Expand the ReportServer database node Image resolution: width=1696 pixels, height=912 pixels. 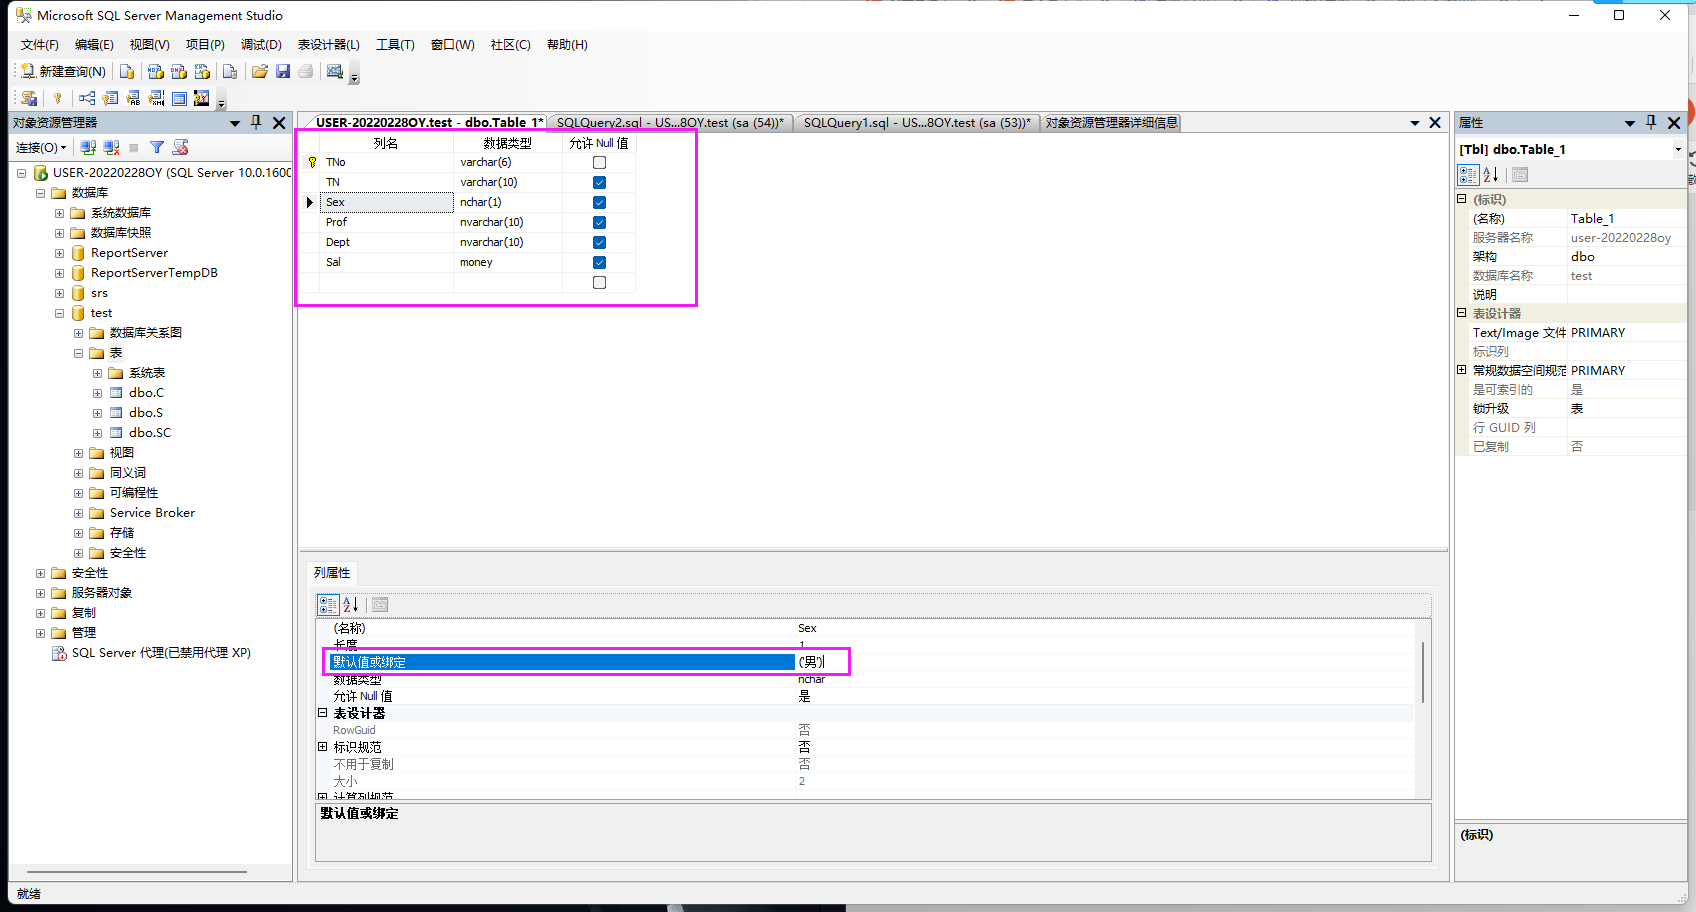[59, 253]
